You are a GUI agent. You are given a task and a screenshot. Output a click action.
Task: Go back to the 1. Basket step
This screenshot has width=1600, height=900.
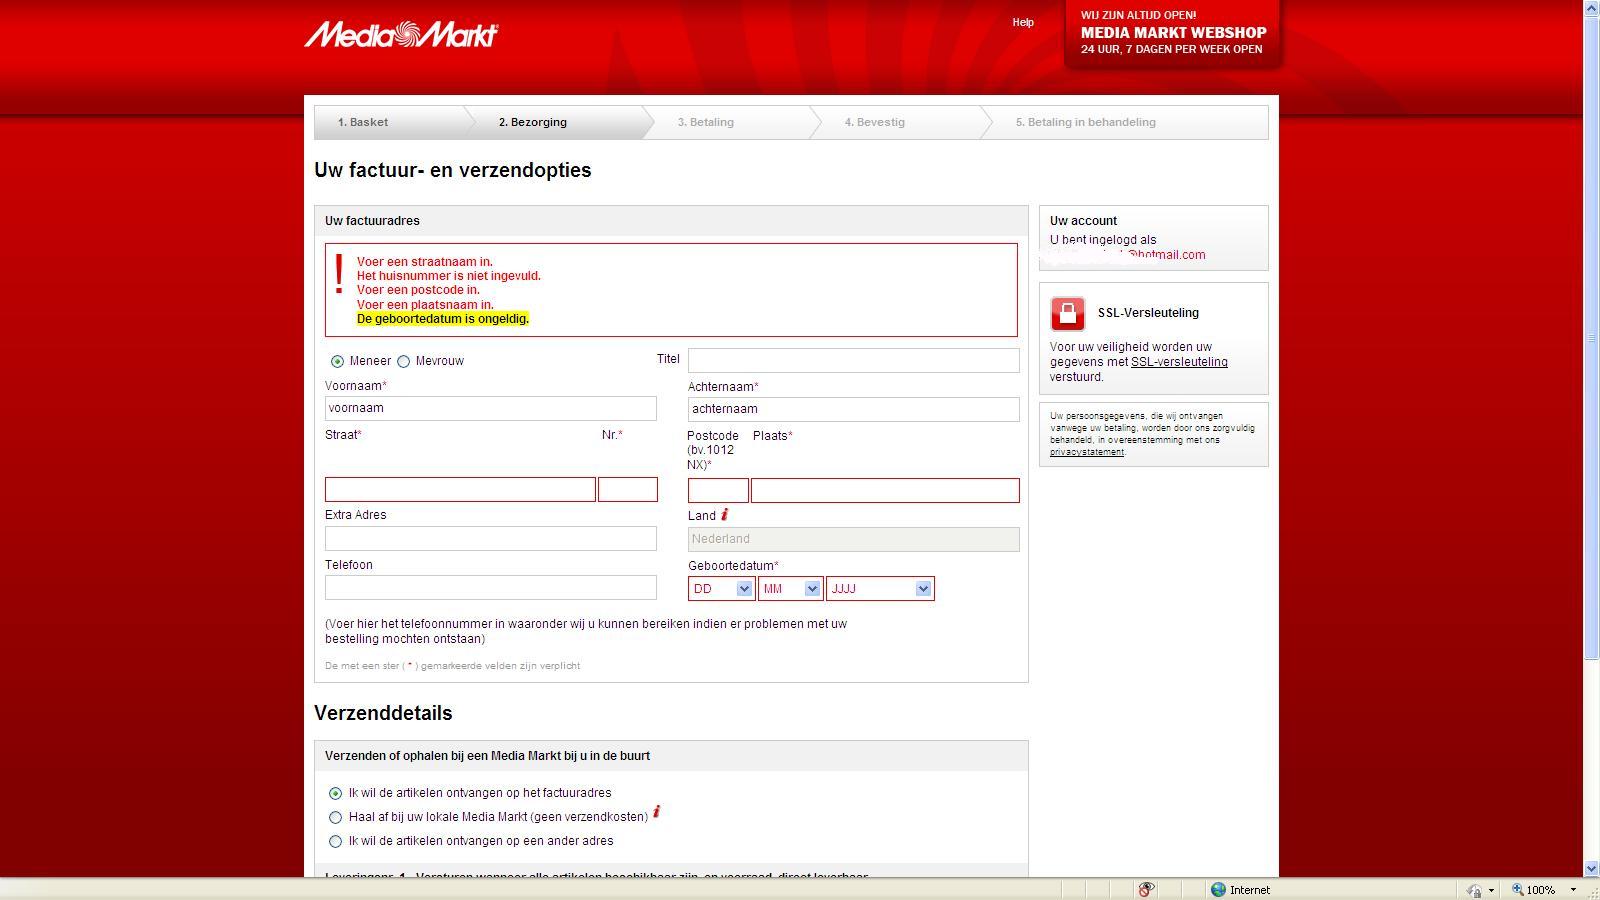pos(363,122)
